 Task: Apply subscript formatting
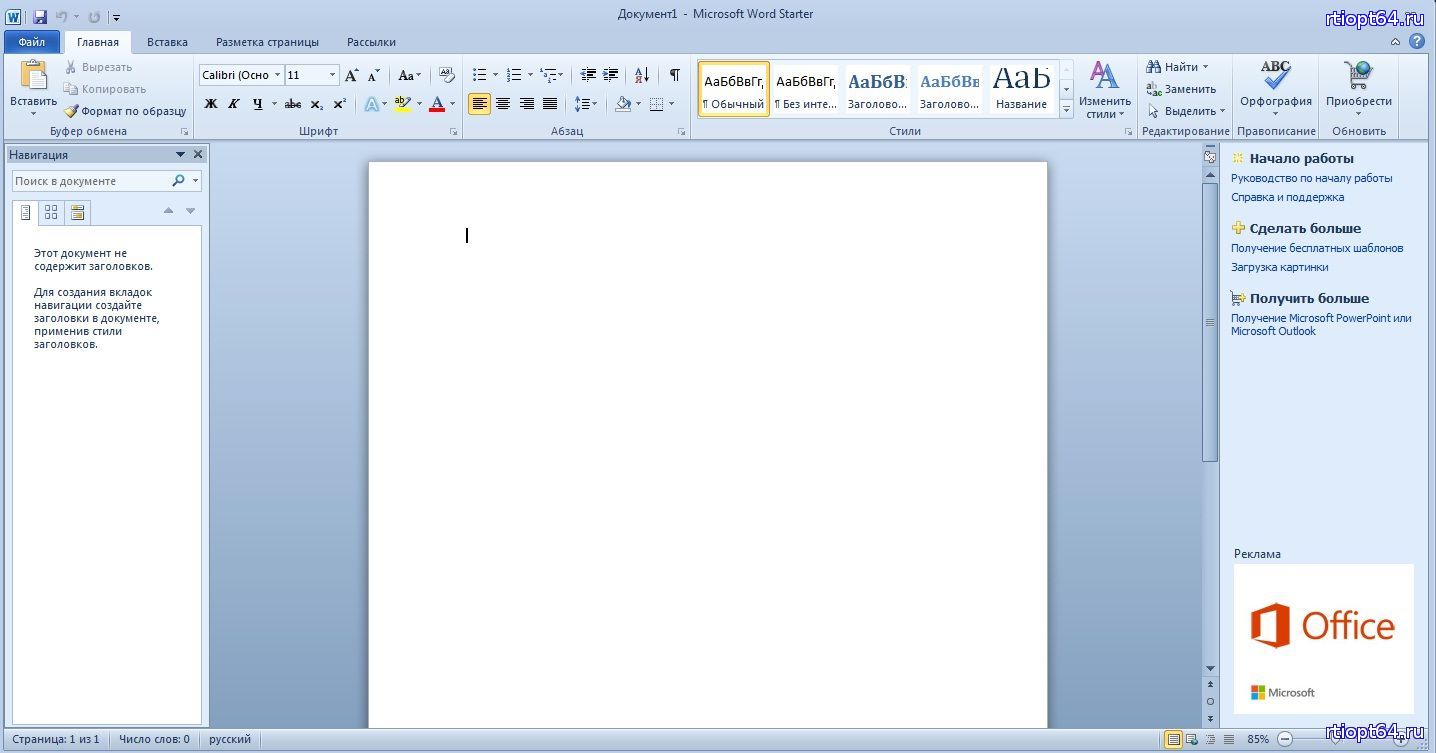[316, 104]
